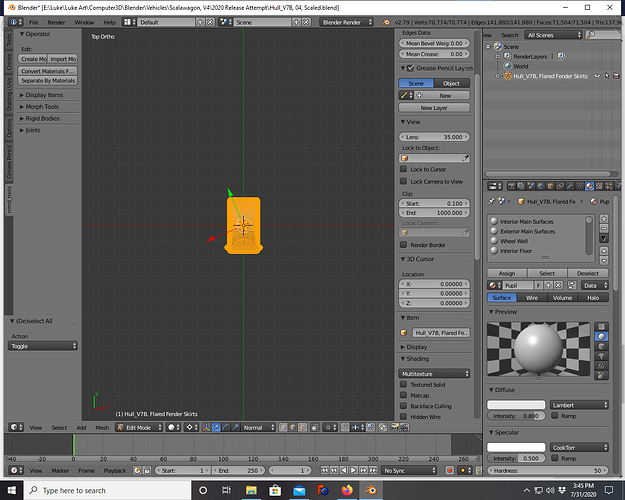Toggle visibility eye of Hull_V7B object in outliner
This screenshot has width=625, height=500.
(597, 76)
